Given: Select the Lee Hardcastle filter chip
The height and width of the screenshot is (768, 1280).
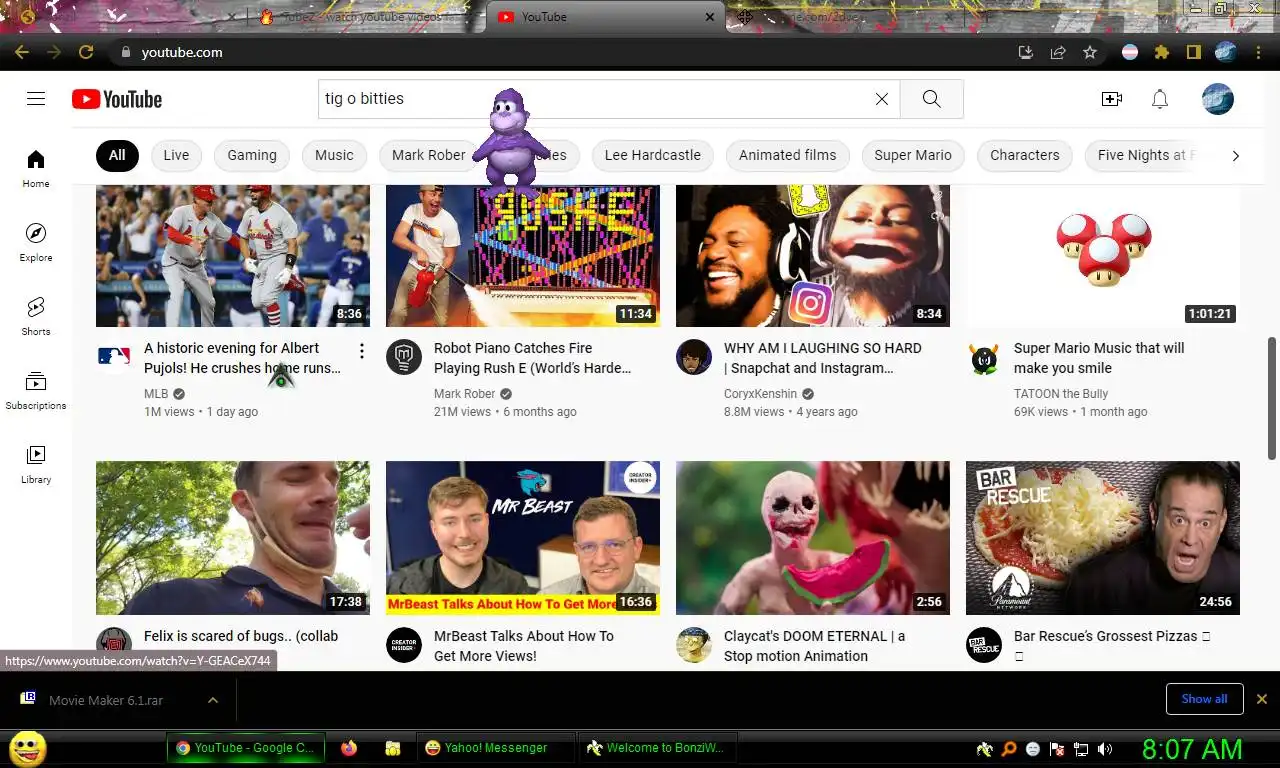Looking at the screenshot, I should 653,155.
